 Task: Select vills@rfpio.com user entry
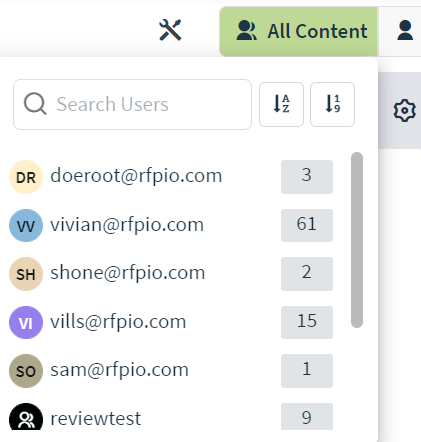(x=118, y=322)
